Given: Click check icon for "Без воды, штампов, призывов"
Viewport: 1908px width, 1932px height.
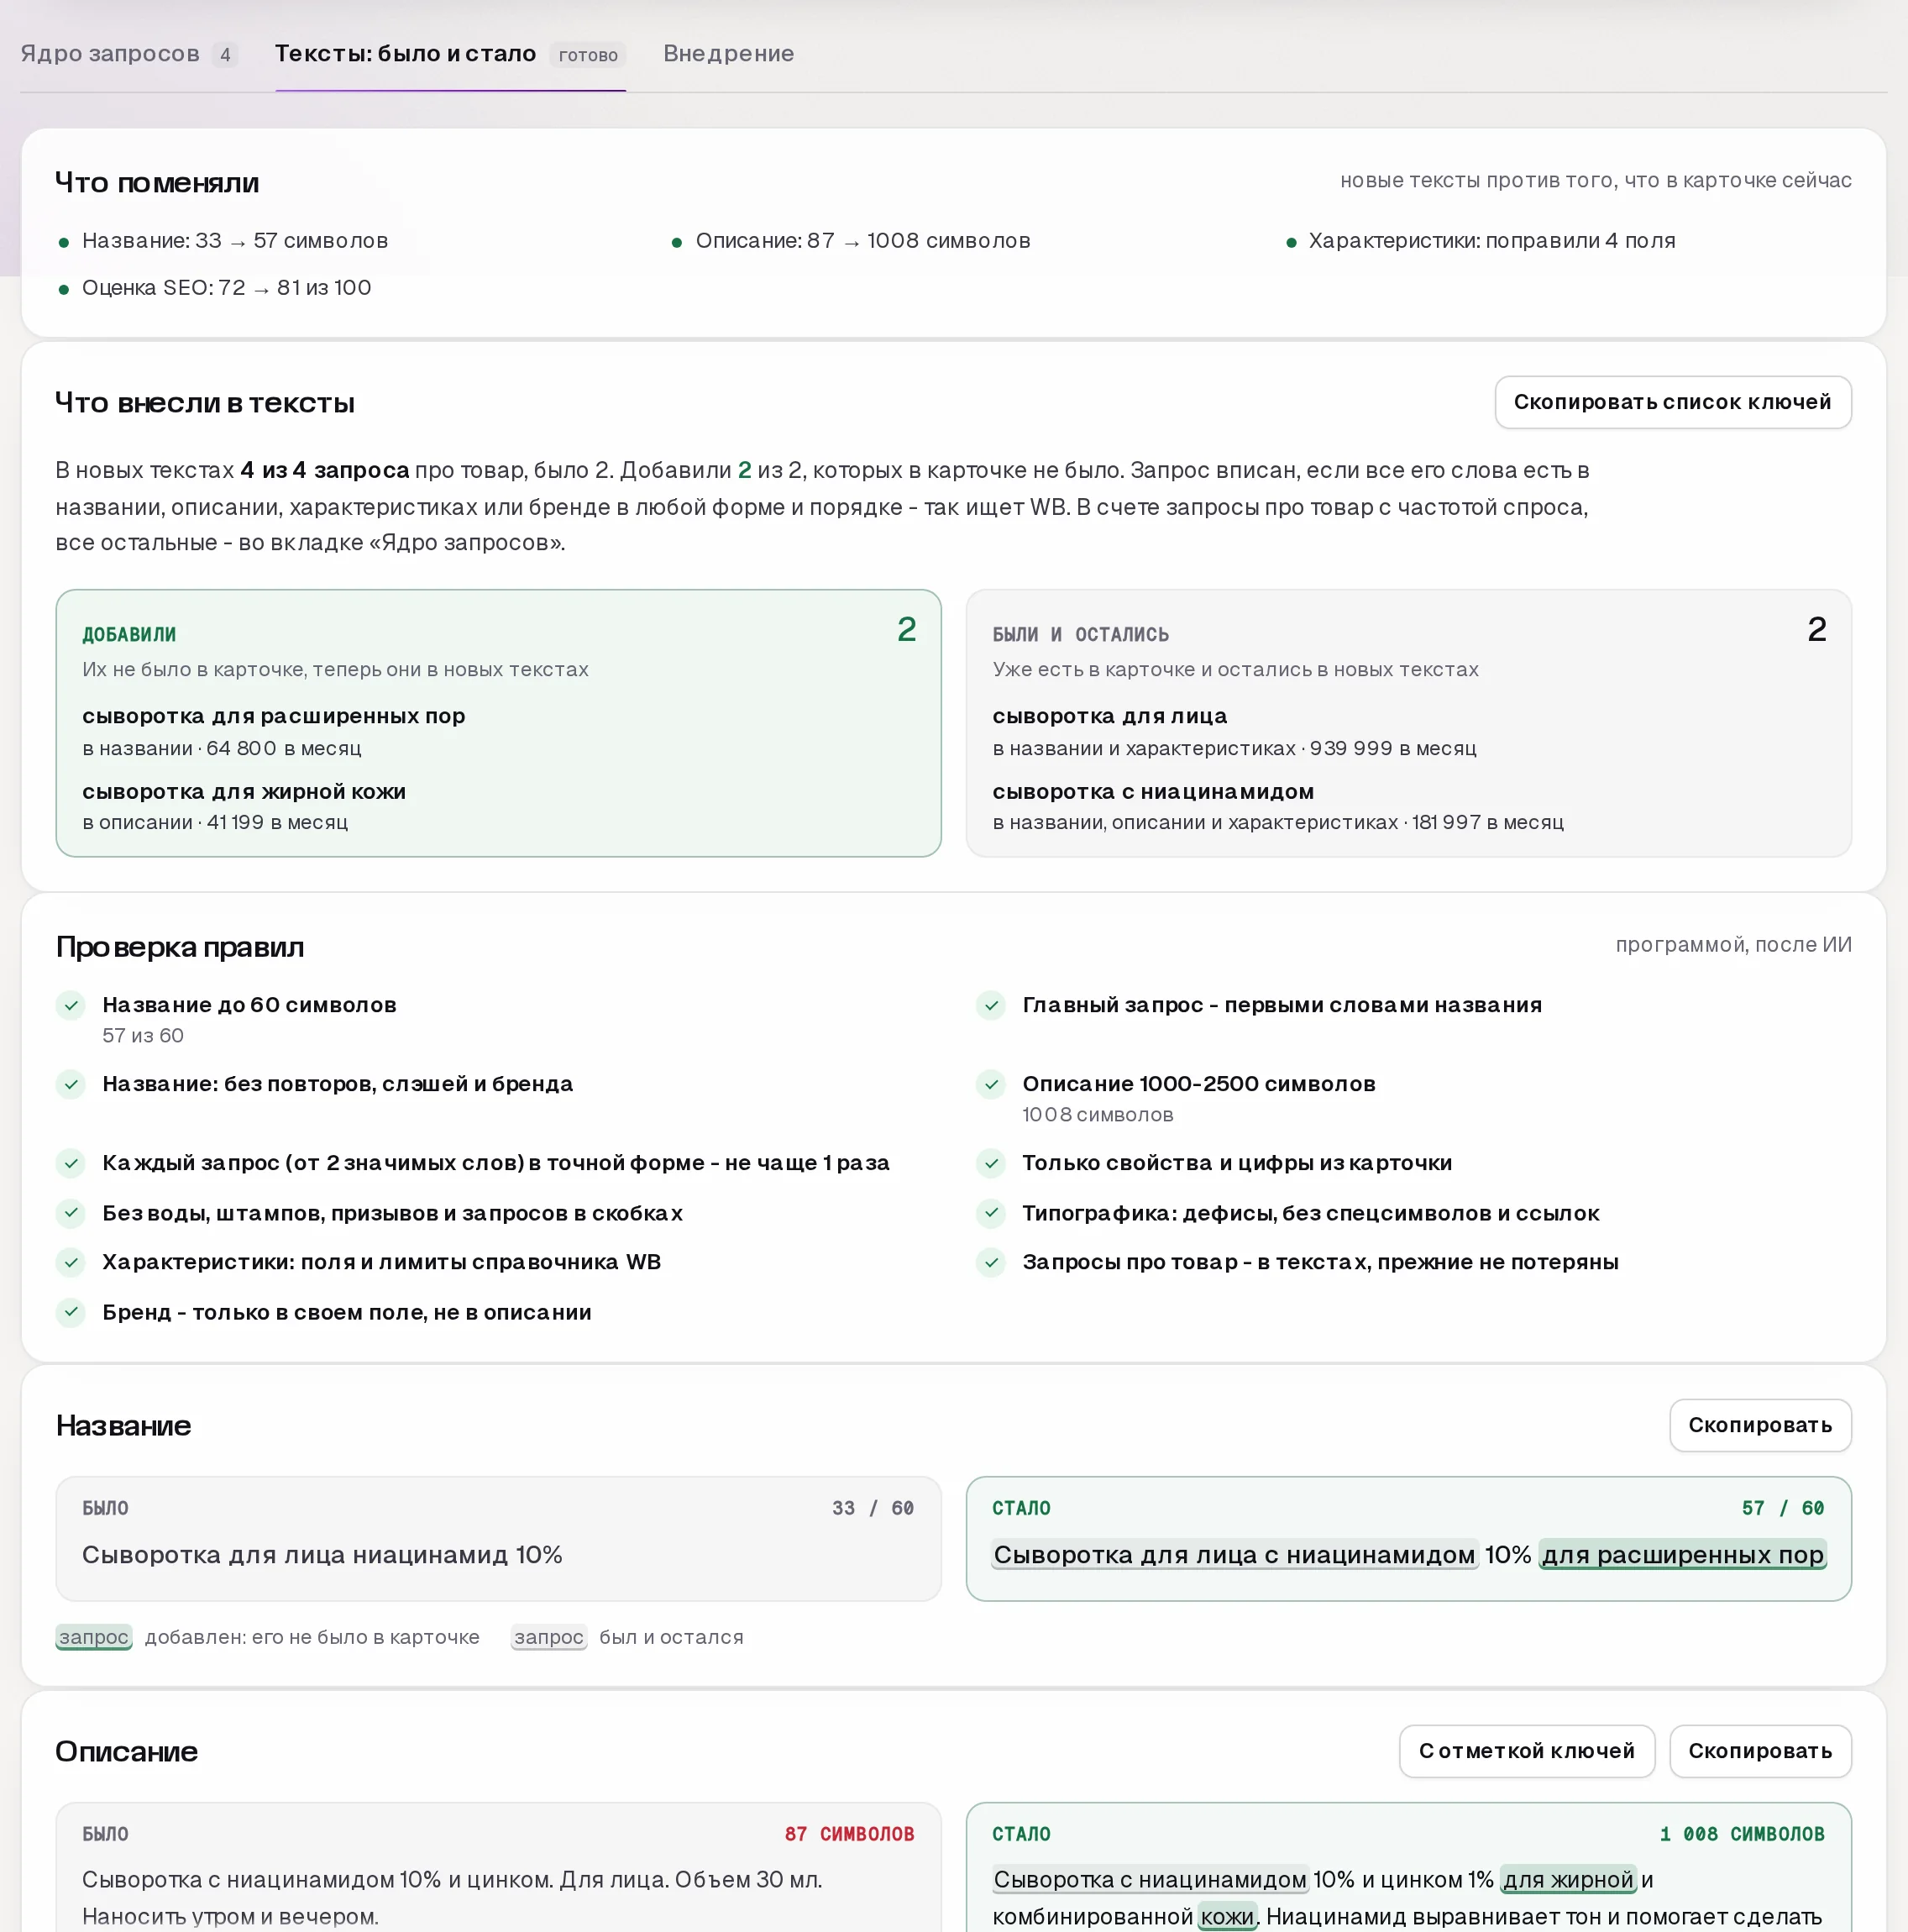Looking at the screenshot, I should pyautogui.click(x=71, y=1213).
